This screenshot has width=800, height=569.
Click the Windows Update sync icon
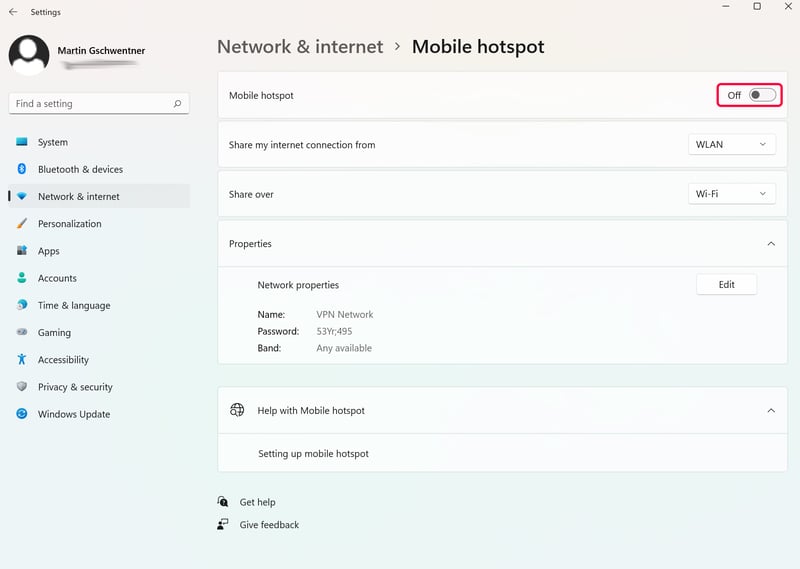[21, 414]
